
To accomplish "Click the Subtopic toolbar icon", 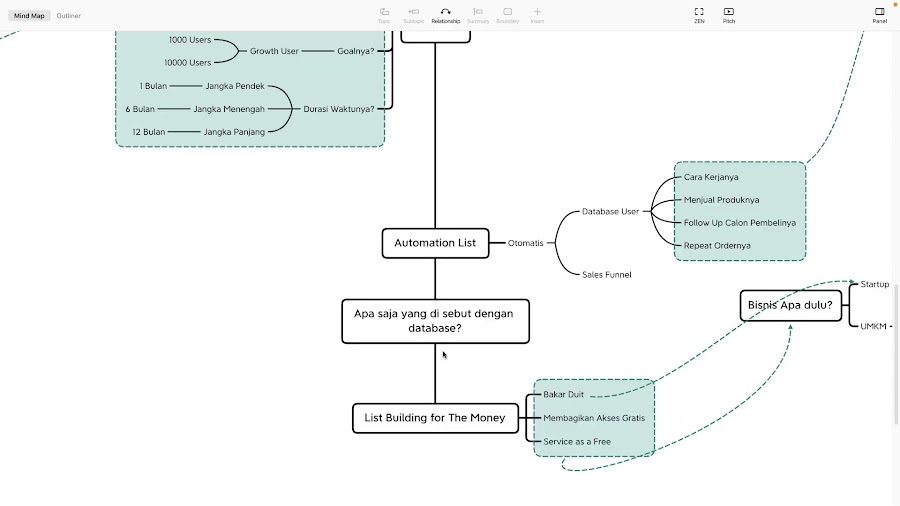I will [x=413, y=15].
